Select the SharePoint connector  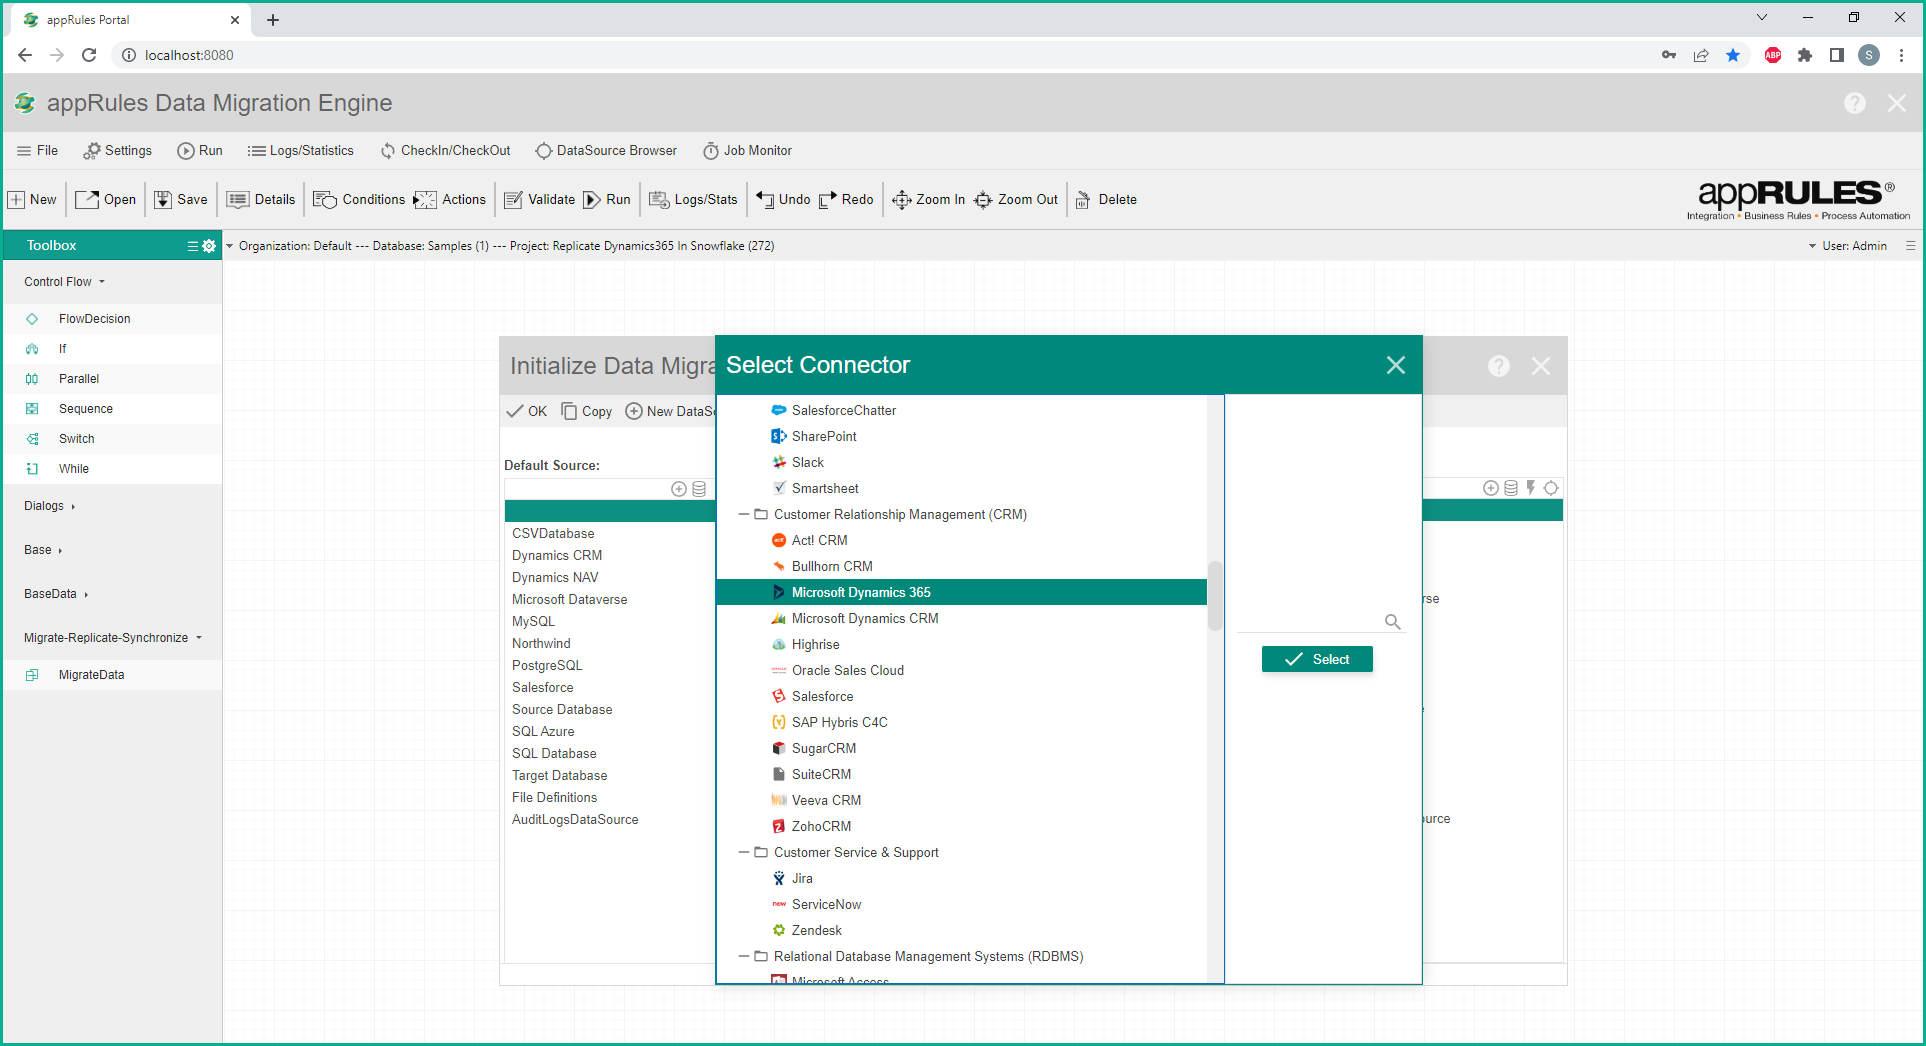[x=823, y=437]
